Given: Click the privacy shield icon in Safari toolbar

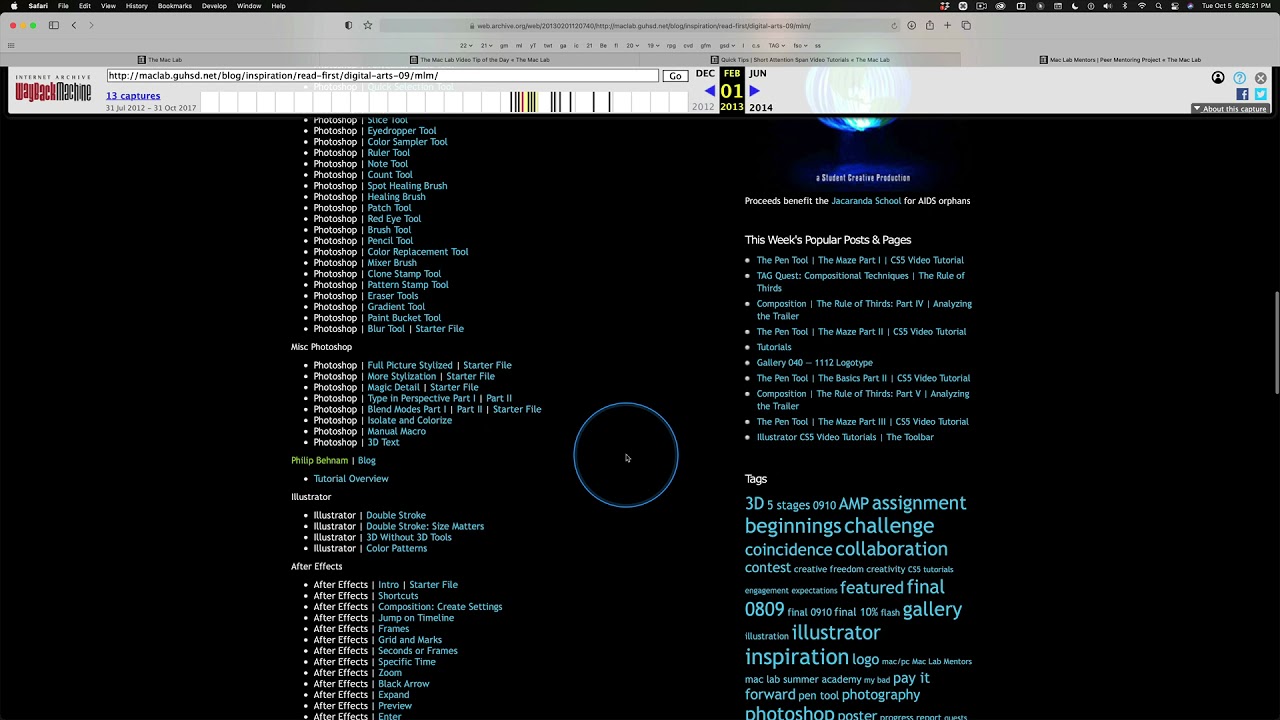Looking at the screenshot, I should click(348, 25).
